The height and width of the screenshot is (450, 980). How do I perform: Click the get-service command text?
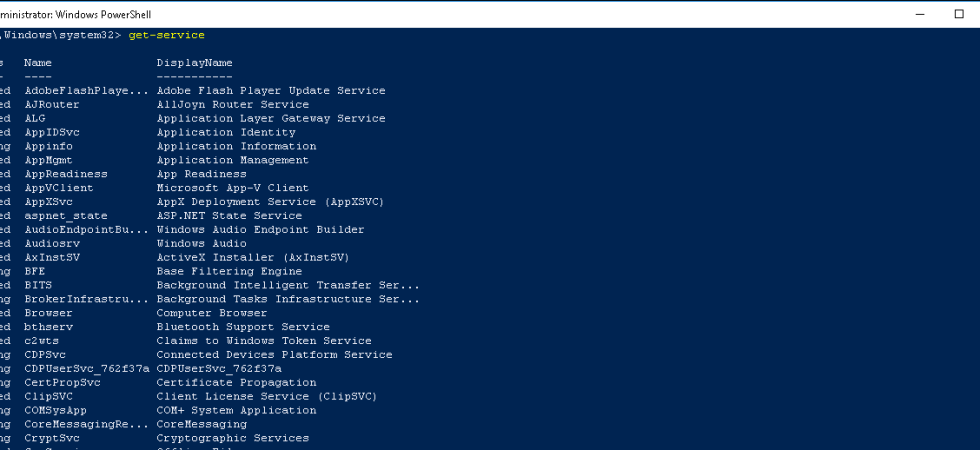[x=166, y=35]
